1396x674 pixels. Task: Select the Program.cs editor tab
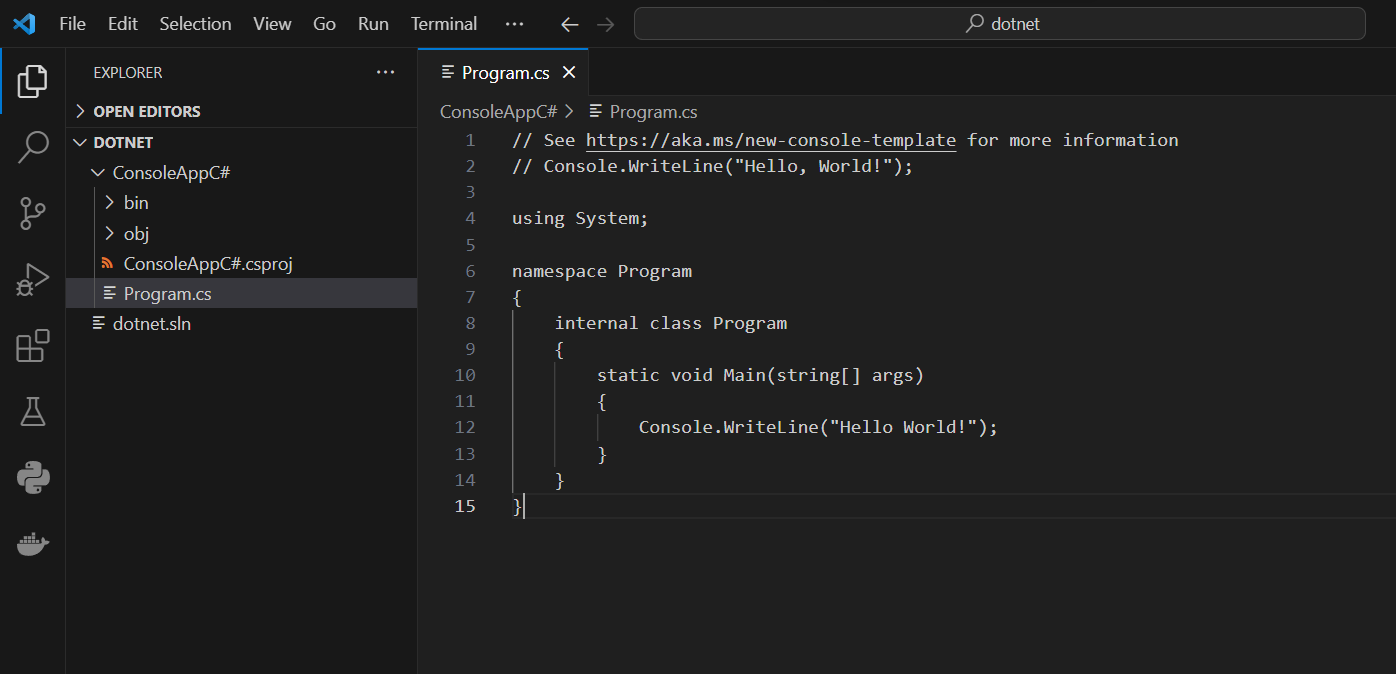[x=504, y=72]
